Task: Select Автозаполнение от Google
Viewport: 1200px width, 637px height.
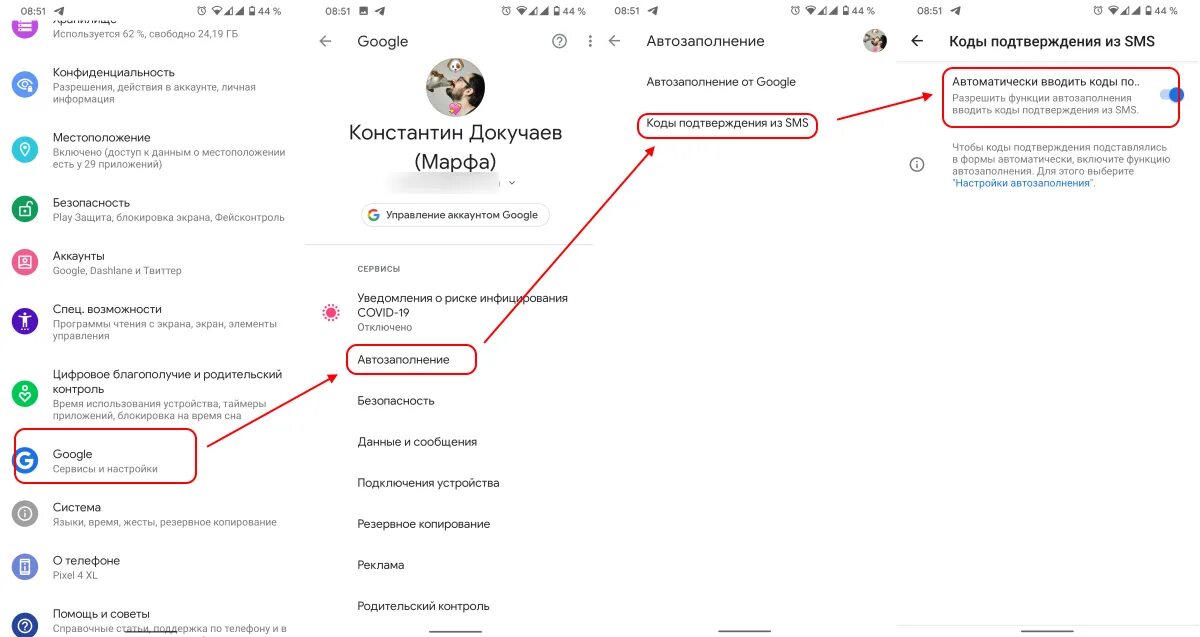Action: pyautogui.click(x=721, y=82)
